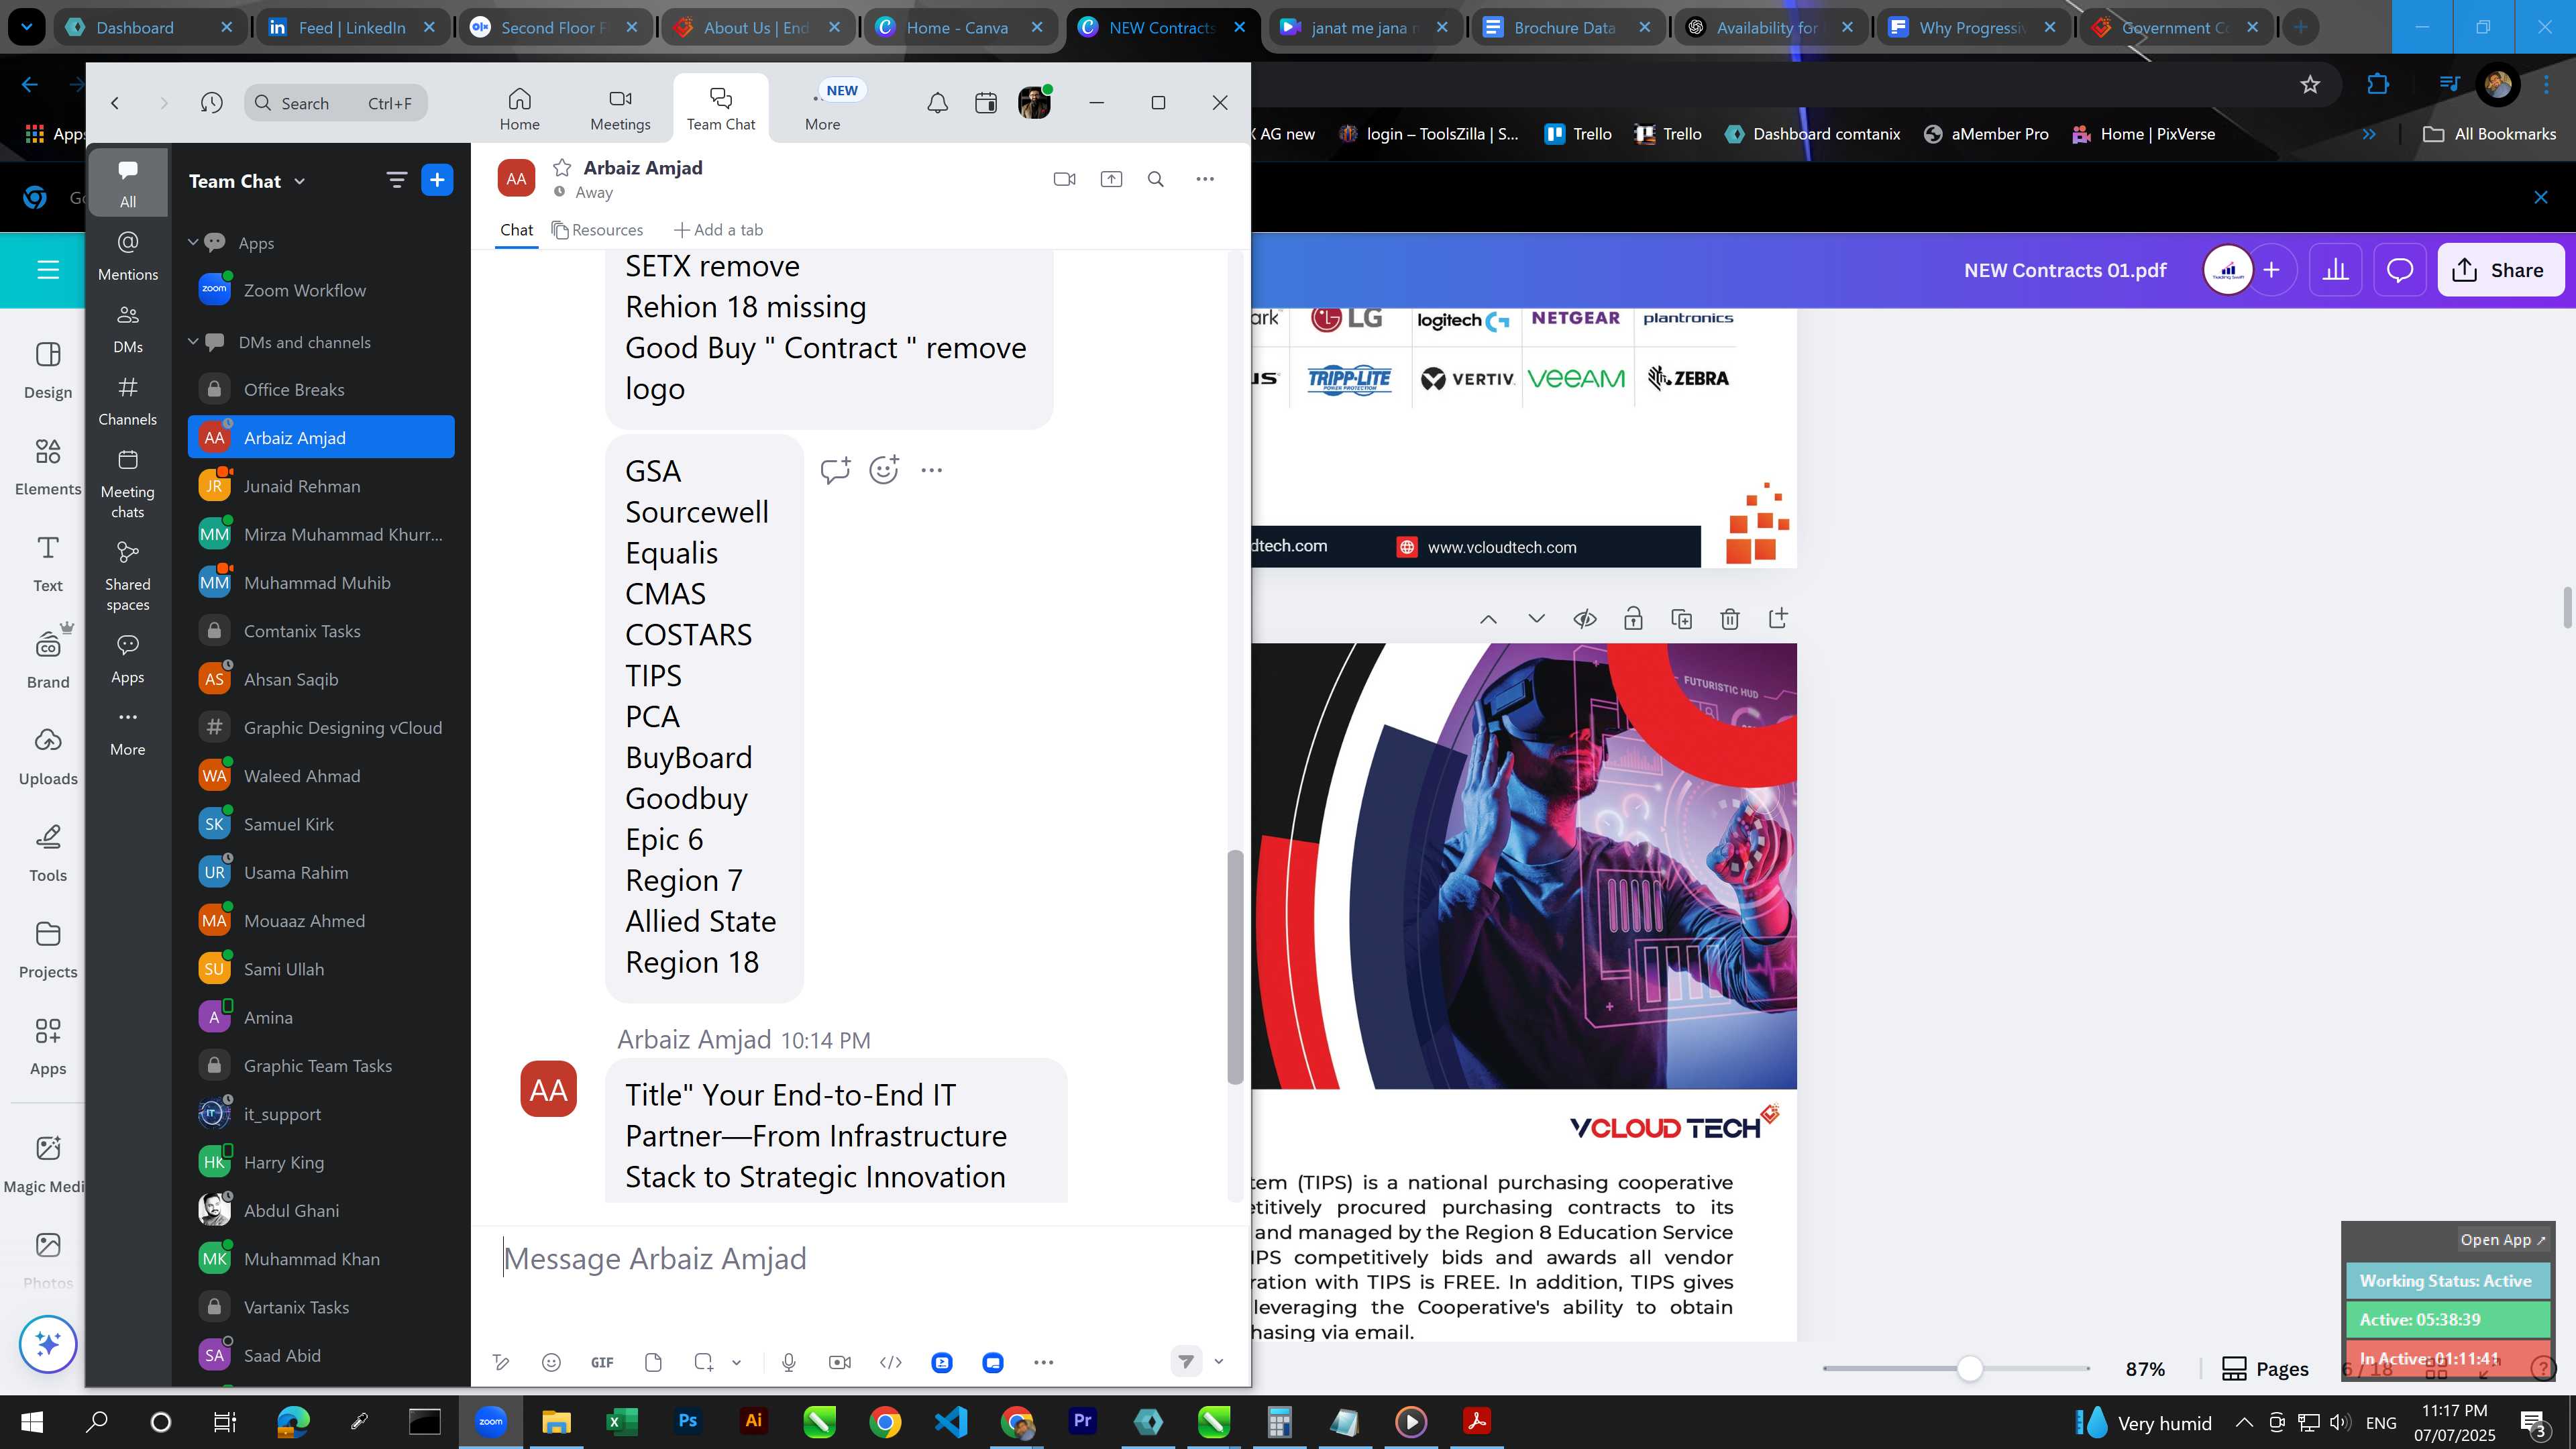Screen dimensions: 2576x1449
Task: Toggle hide page eye icon in Canva
Action: coord(1585,619)
